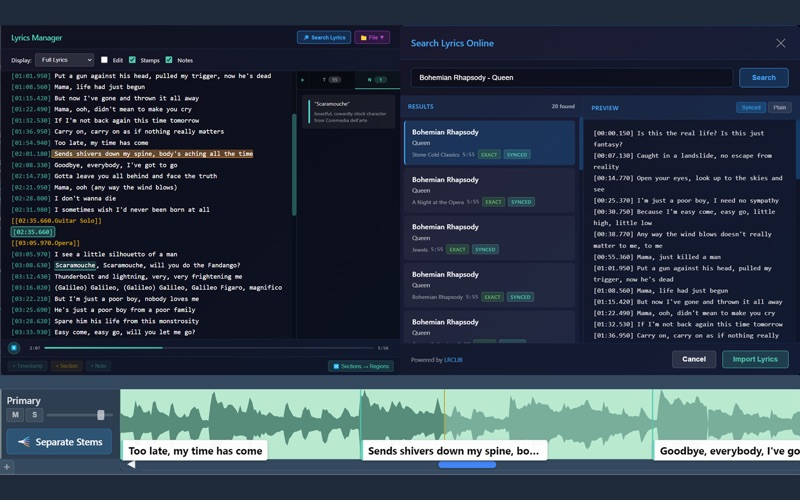Select the Stone Cold Classics result
Screen dimensions: 800x500
point(489,143)
